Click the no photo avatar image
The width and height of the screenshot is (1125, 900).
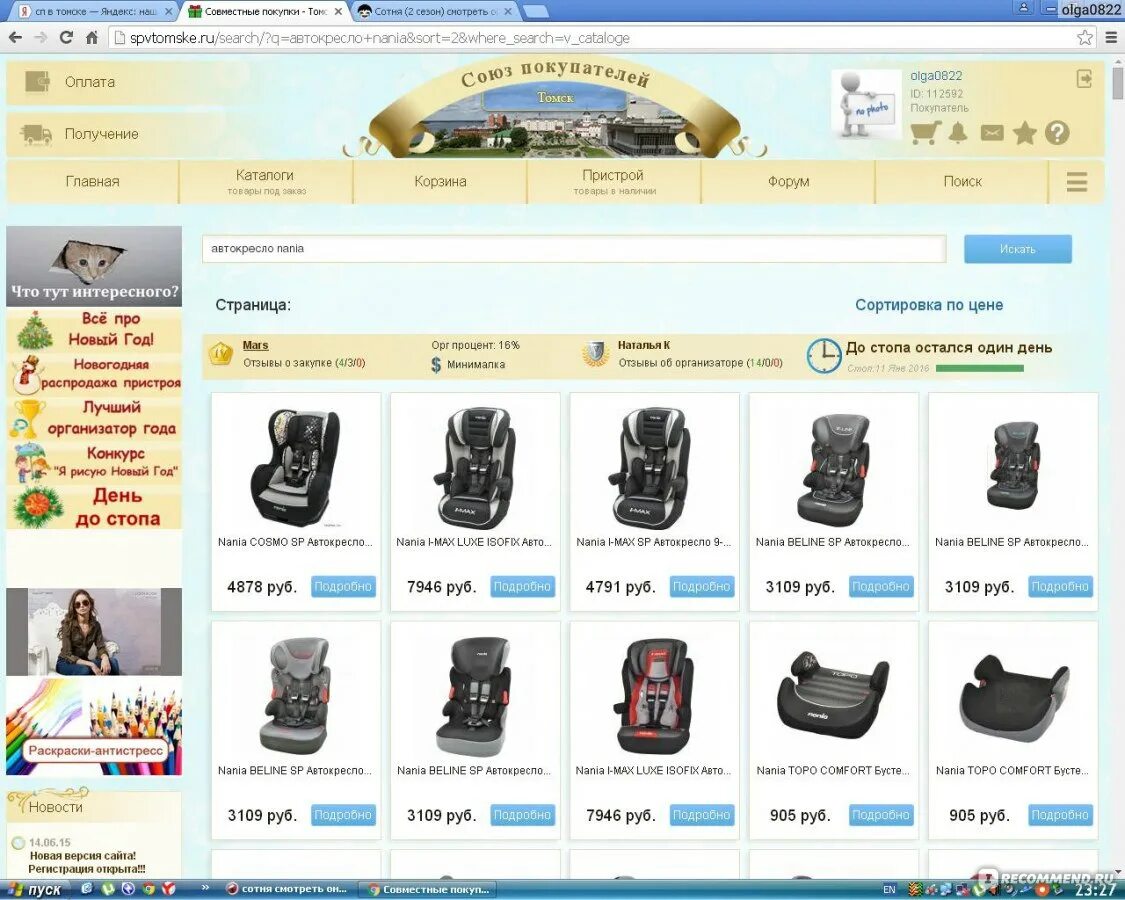tap(867, 103)
